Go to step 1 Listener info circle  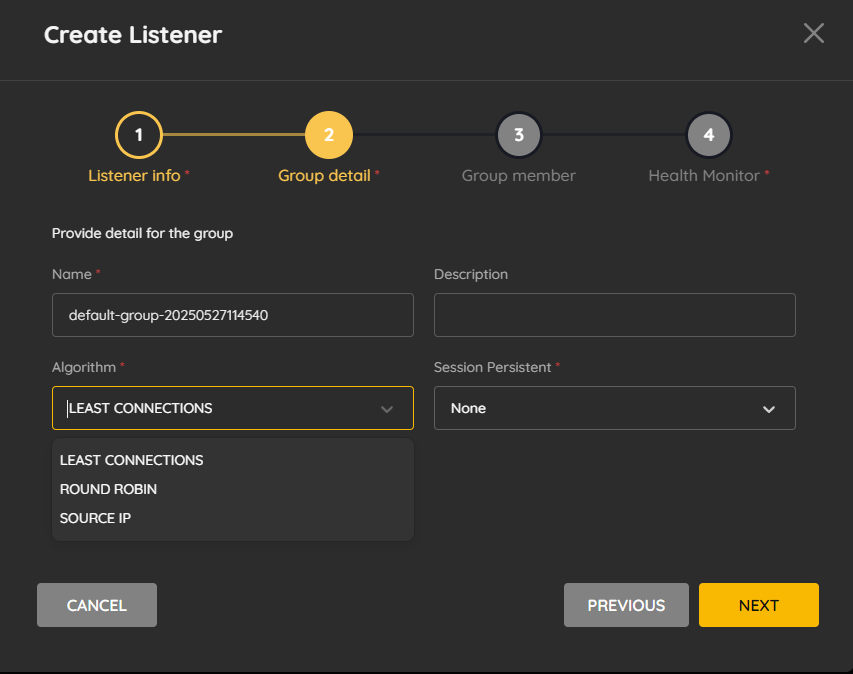[x=139, y=135]
